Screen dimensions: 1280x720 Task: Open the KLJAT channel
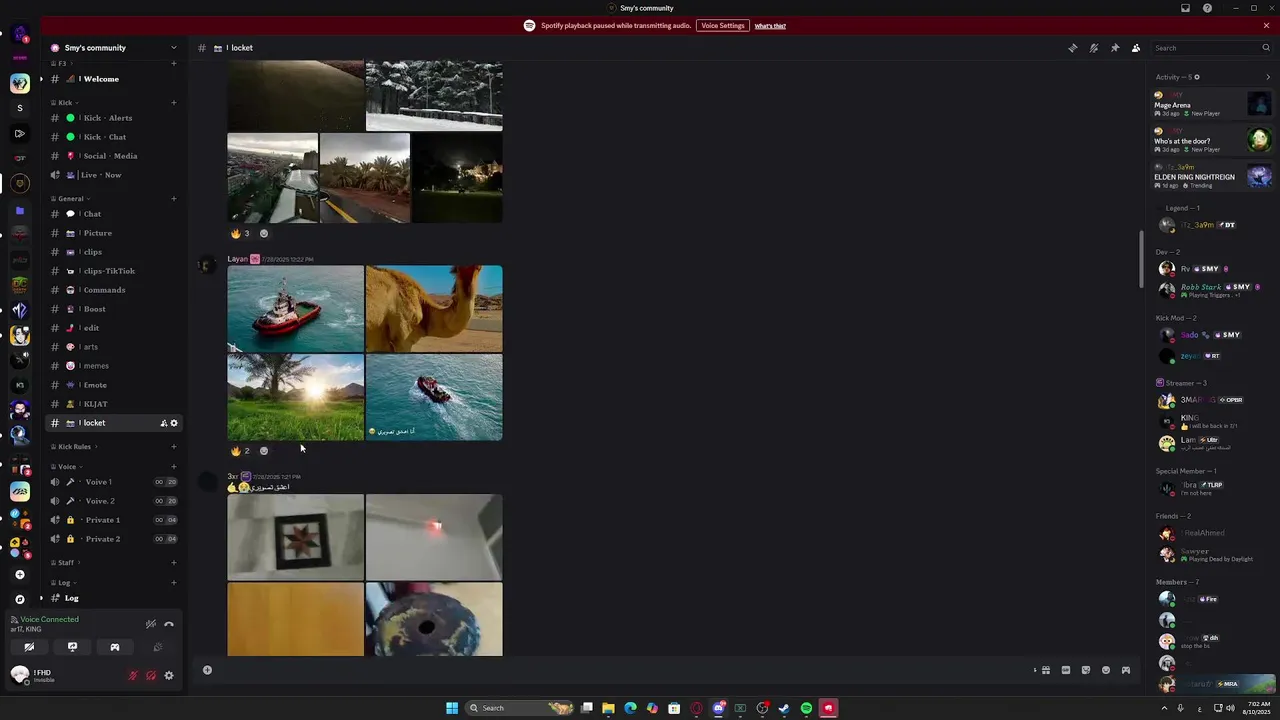[x=113, y=404]
